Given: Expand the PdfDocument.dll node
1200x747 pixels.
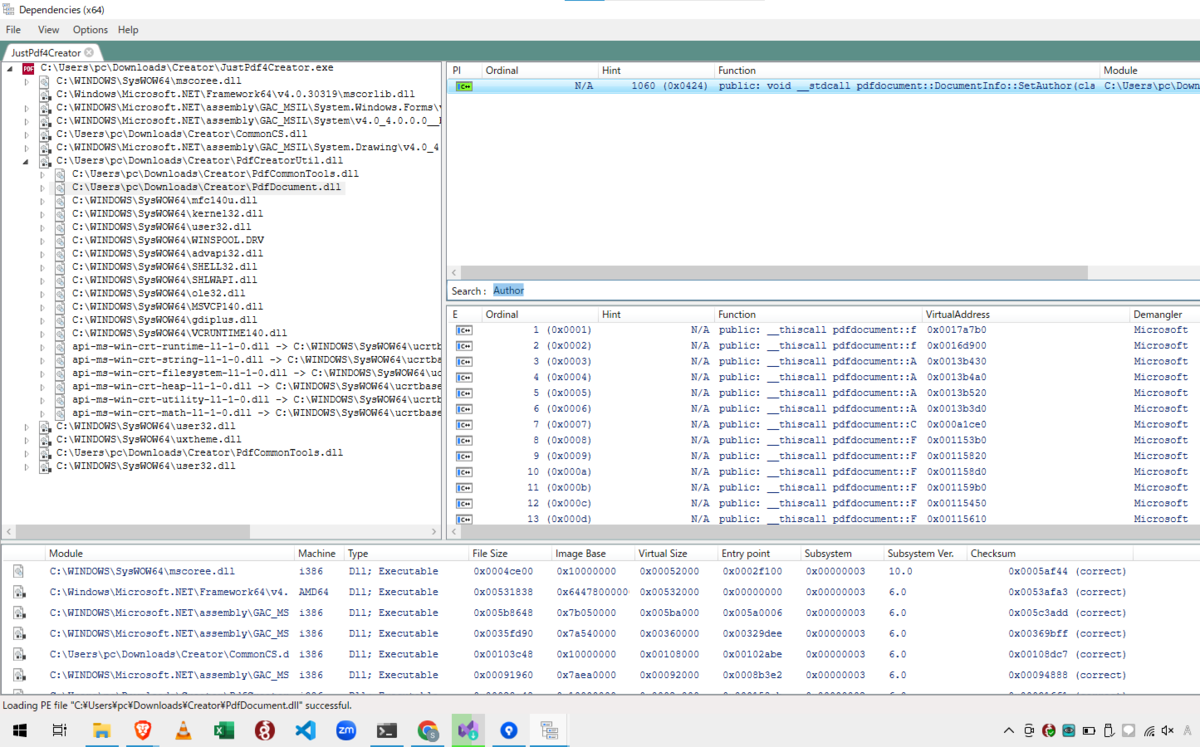Looking at the screenshot, I should click(44, 187).
